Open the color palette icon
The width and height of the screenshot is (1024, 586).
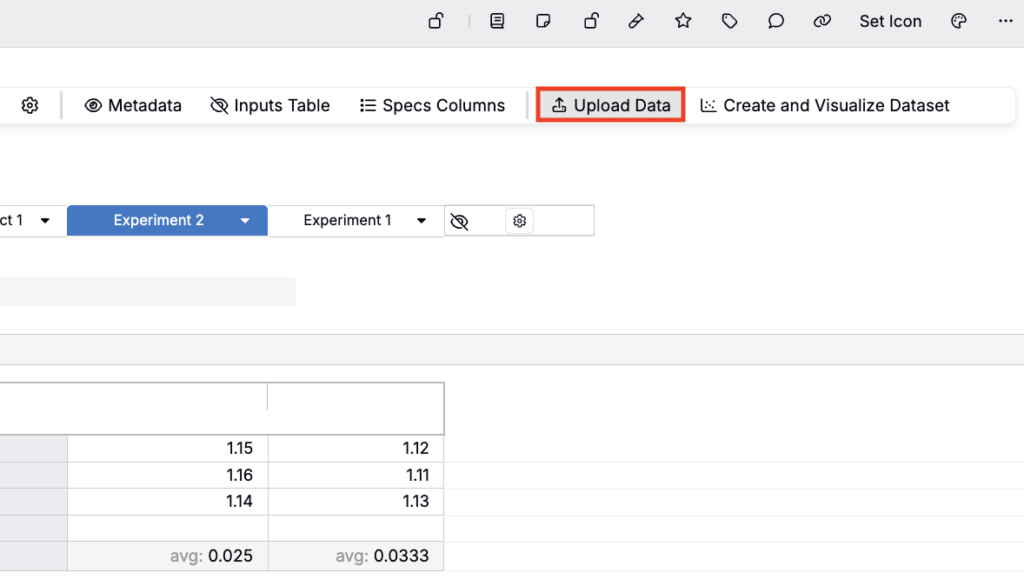(x=959, y=21)
